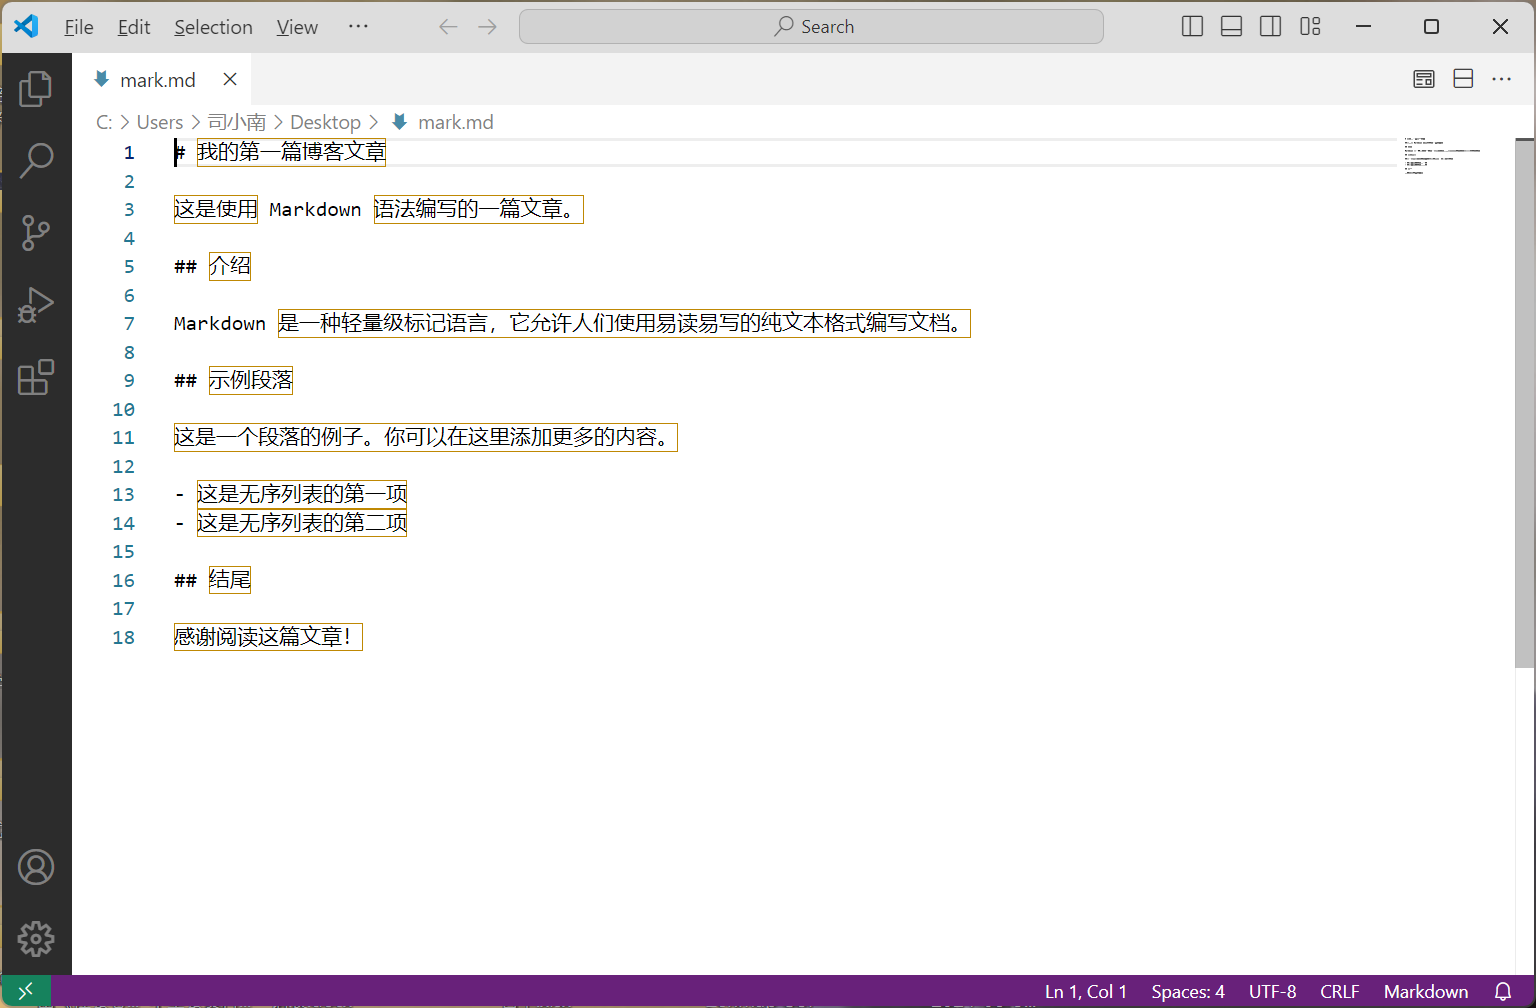Viewport: 1536px width, 1008px height.
Task: Open the Extensions view
Action: click(36, 377)
